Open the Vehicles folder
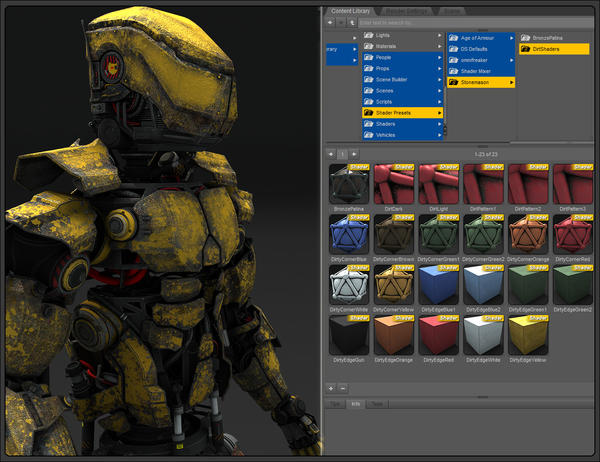The height and width of the screenshot is (462, 600). (x=403, y=135)
